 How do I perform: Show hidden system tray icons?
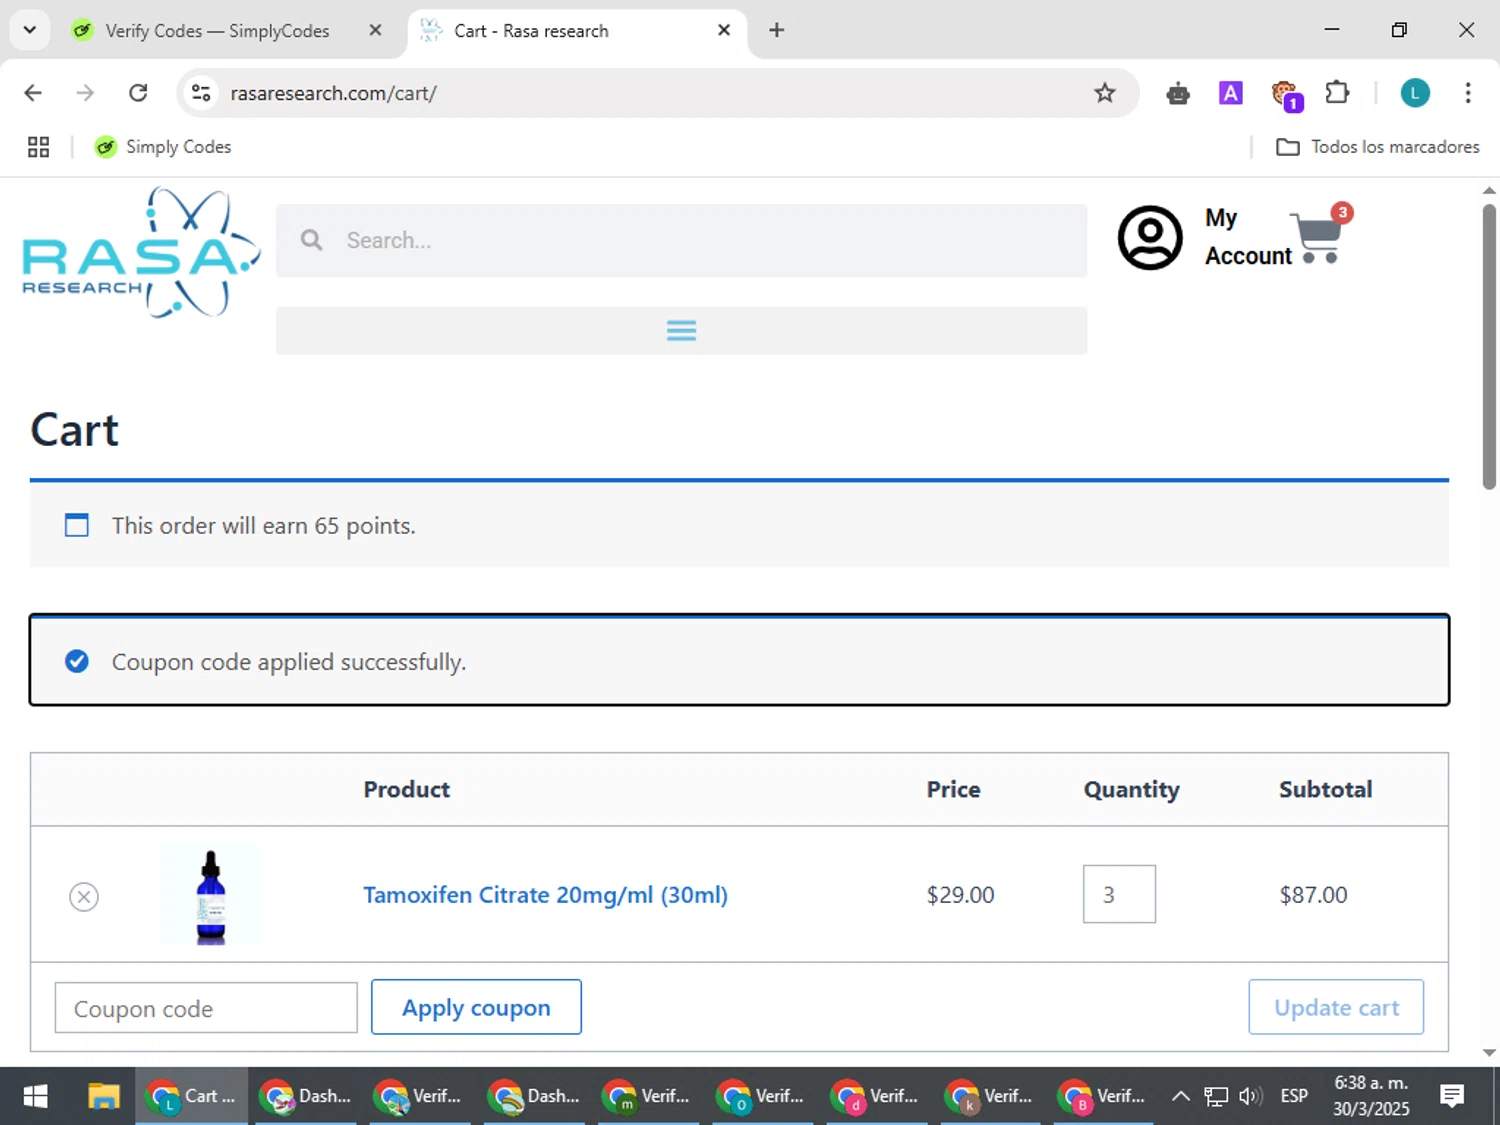click(x=1180, y=1096)
